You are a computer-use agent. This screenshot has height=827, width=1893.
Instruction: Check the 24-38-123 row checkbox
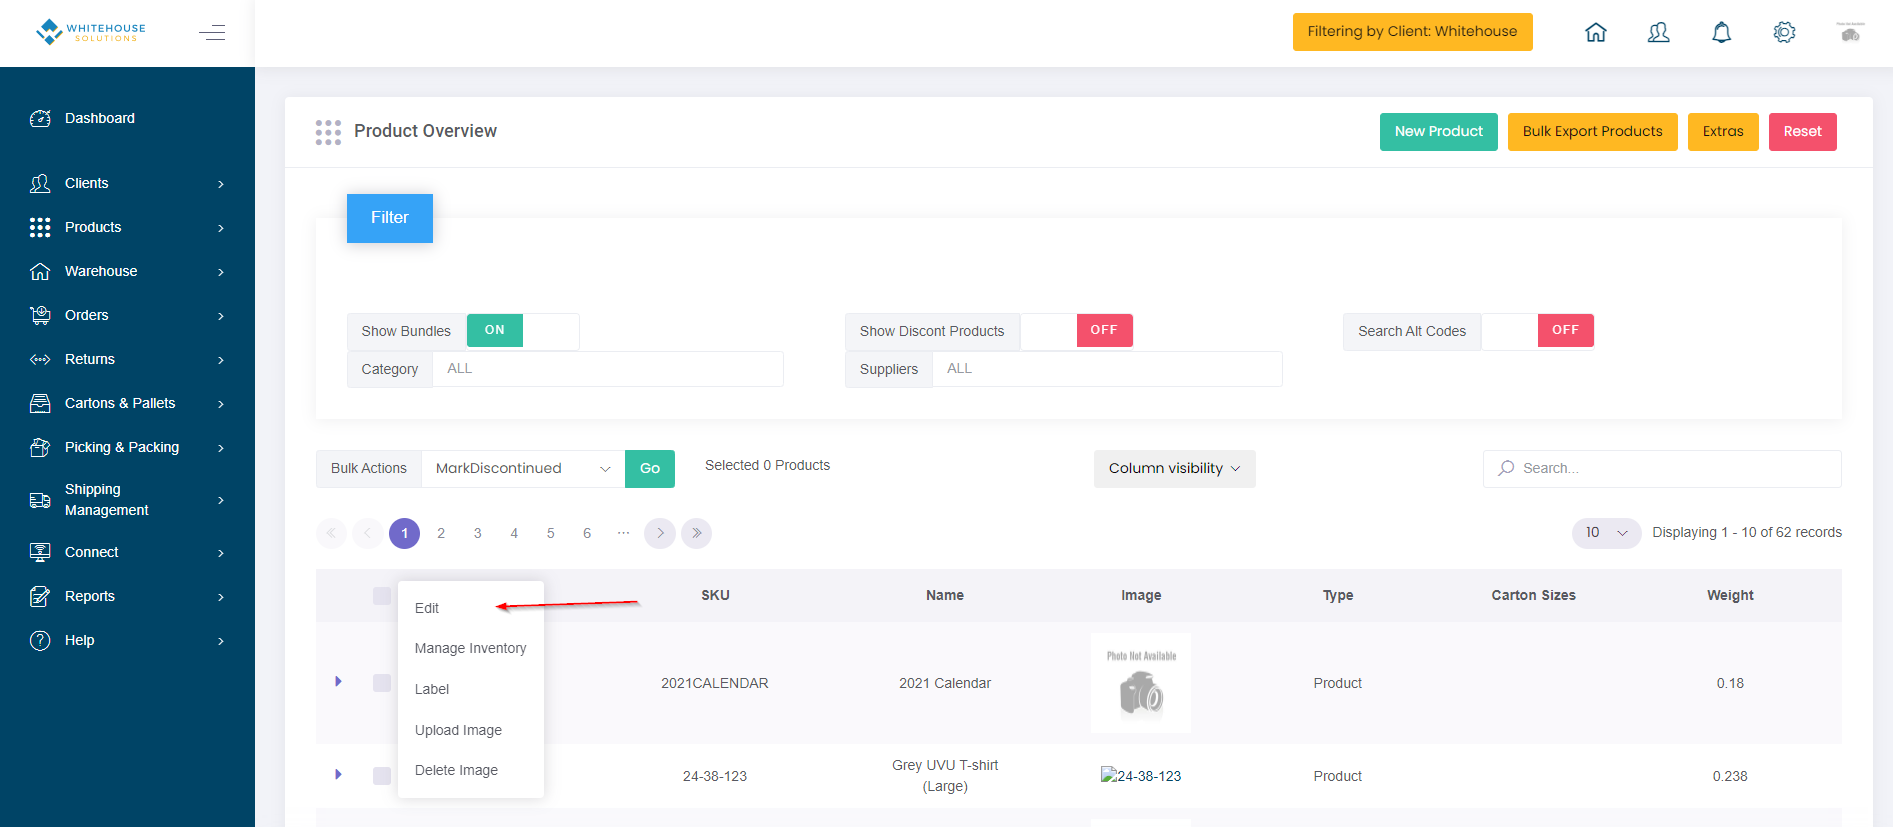382,776
